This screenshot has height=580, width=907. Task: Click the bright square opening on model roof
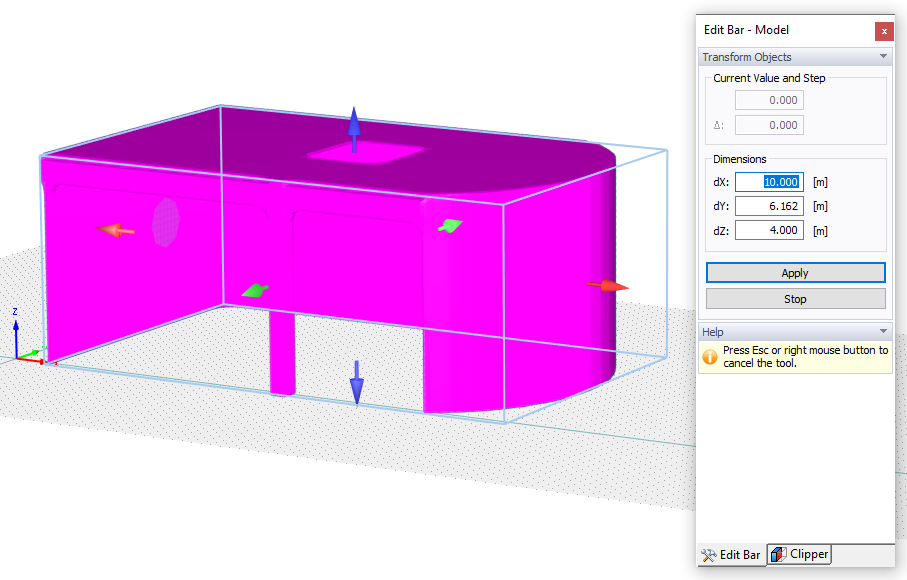(x=366, y=153)
